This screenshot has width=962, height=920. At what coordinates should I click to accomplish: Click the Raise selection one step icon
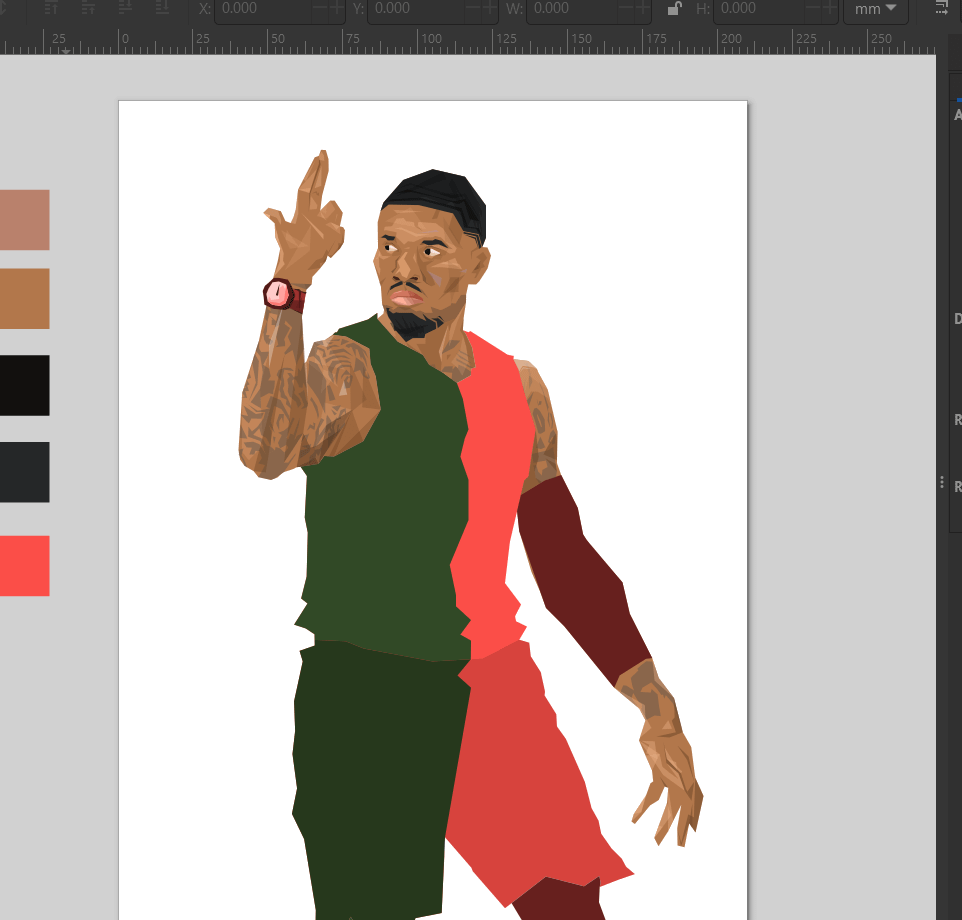point(88,8)
